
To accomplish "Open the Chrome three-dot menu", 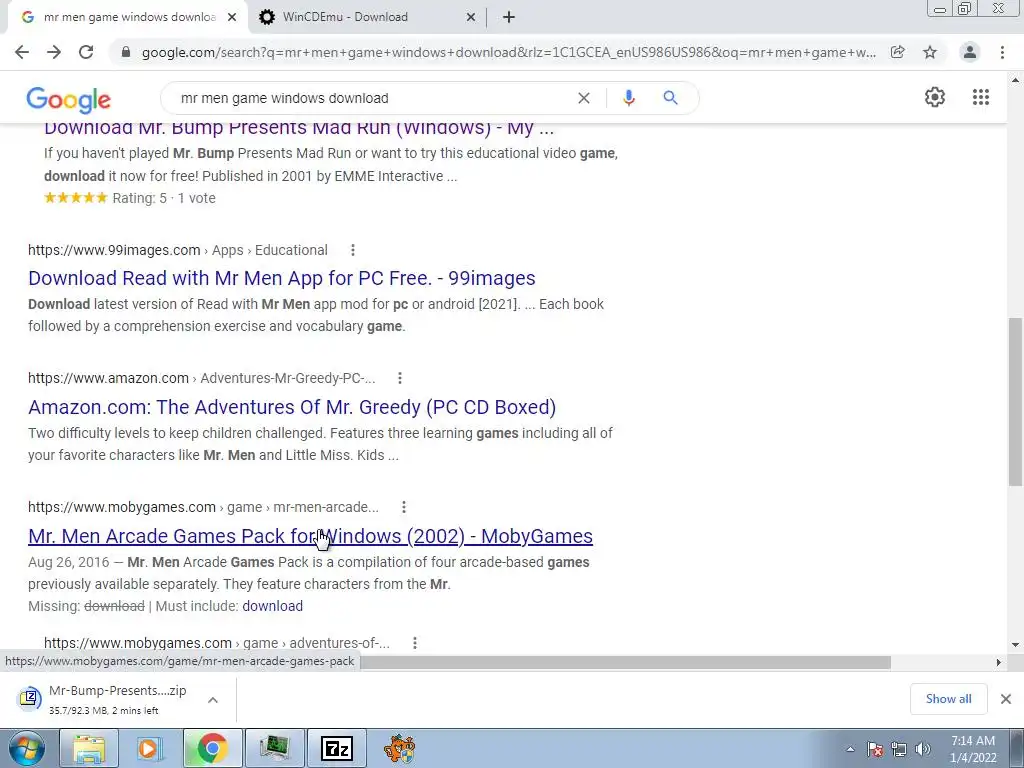I will point(1002,52).
